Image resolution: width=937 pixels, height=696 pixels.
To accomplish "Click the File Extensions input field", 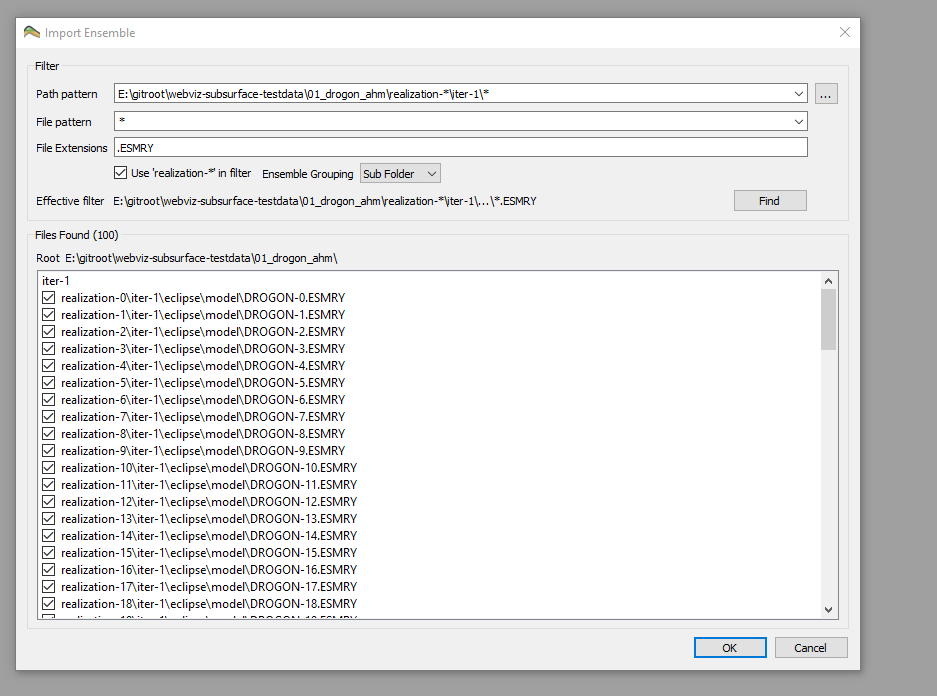I will (461, 148).
